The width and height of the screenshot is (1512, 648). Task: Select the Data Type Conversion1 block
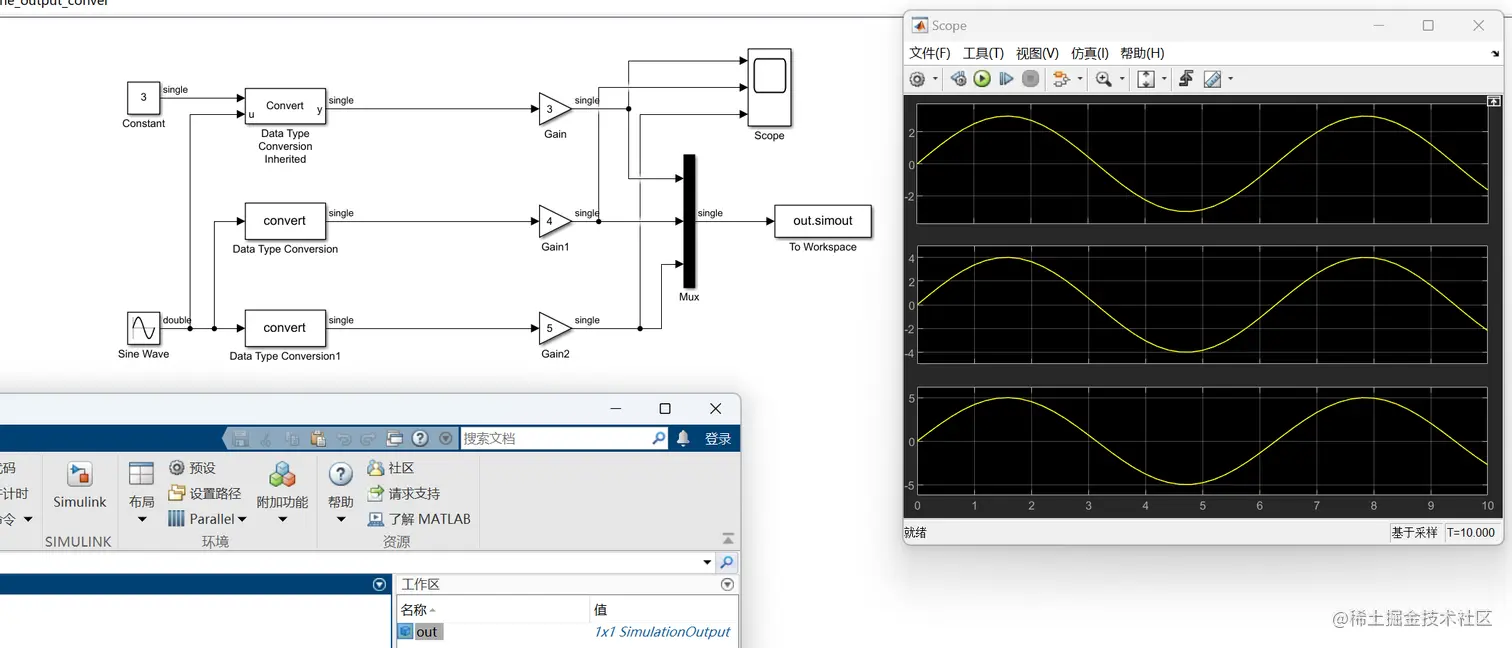point(285,328)
